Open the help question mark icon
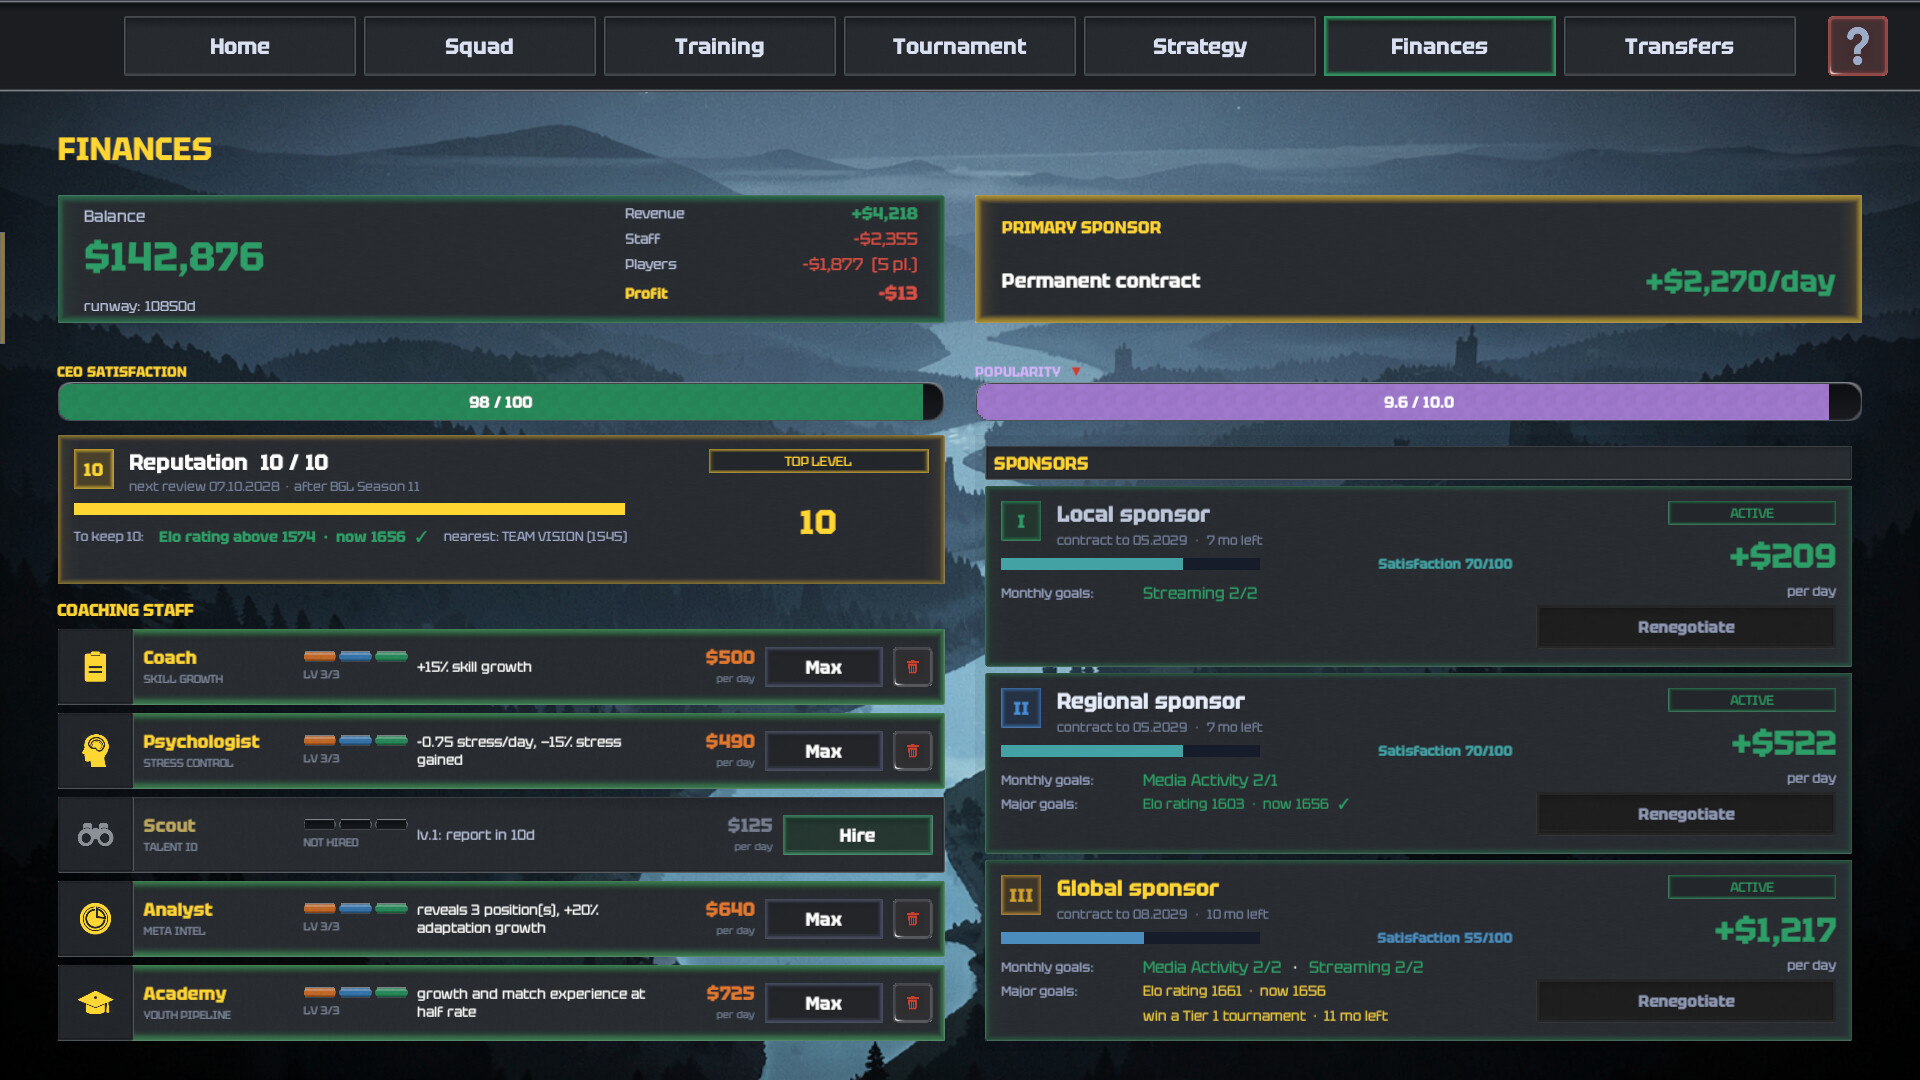Screen dimensions: 1920x1080 (x=1857, y=46)
